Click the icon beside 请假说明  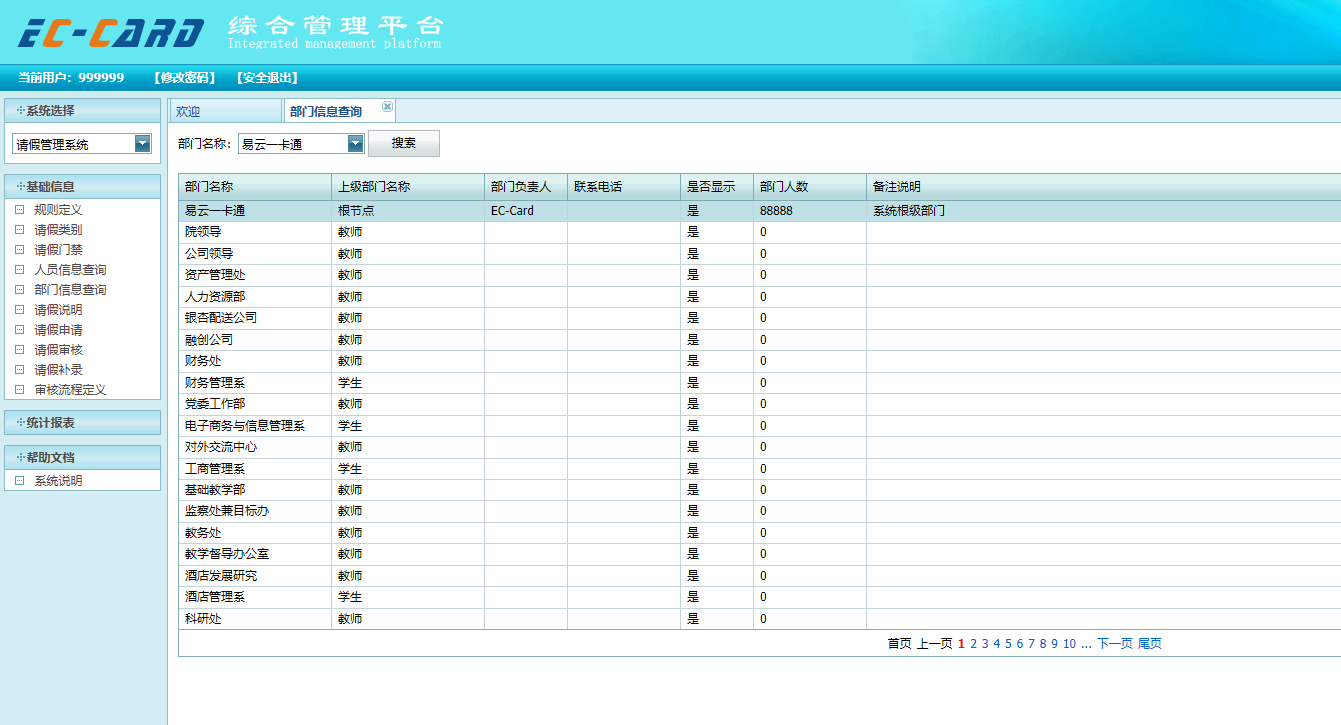click(19, 310)
